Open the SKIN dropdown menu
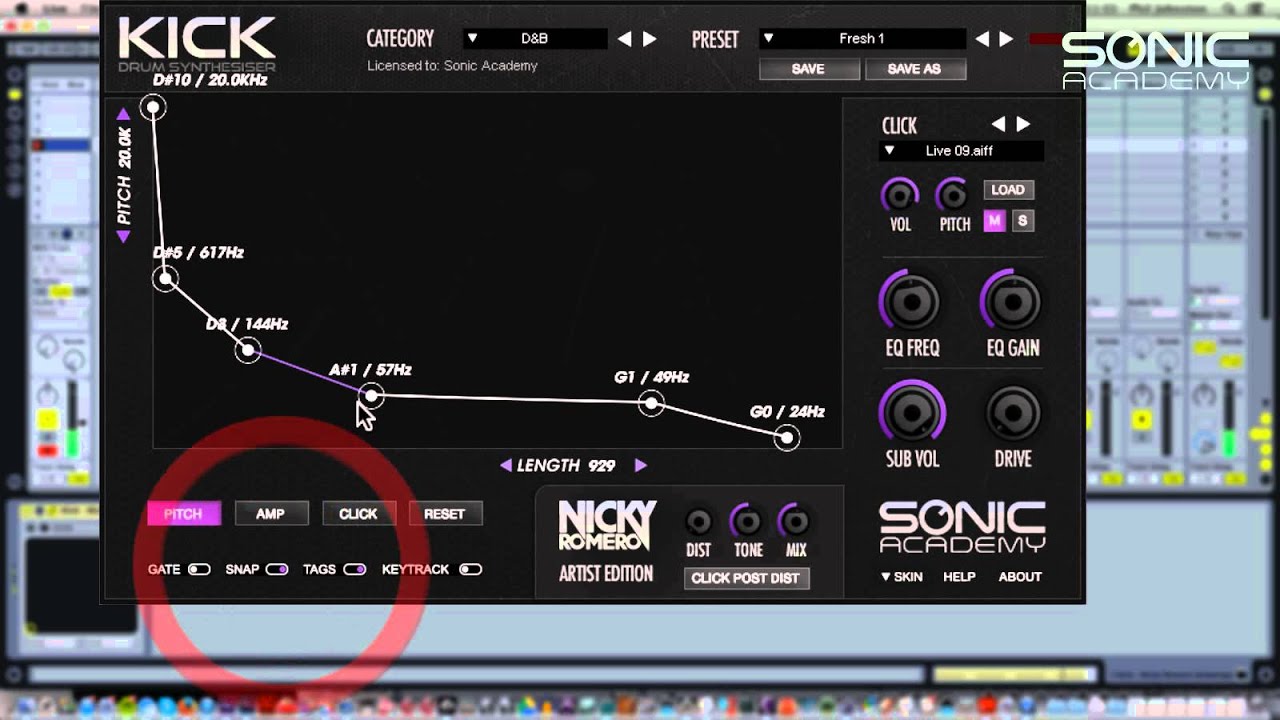1280x720 pixels. 902,577
